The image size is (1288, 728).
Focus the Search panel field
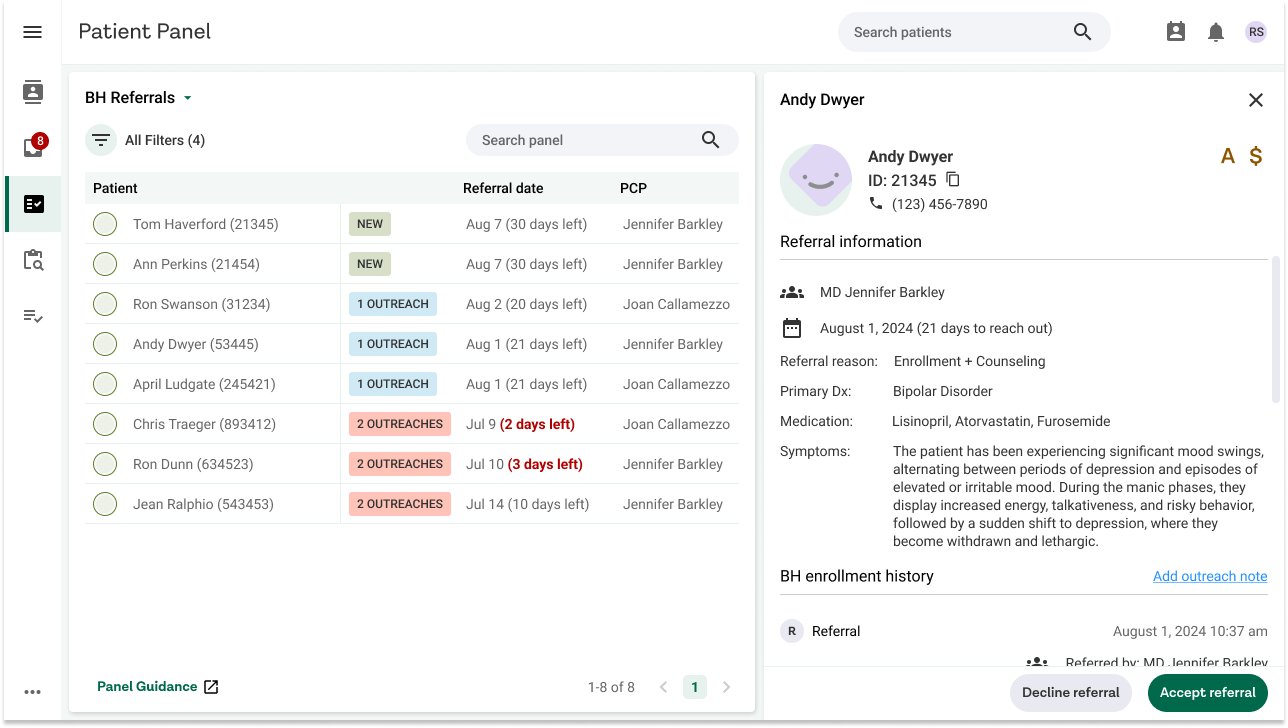(602, 140)
